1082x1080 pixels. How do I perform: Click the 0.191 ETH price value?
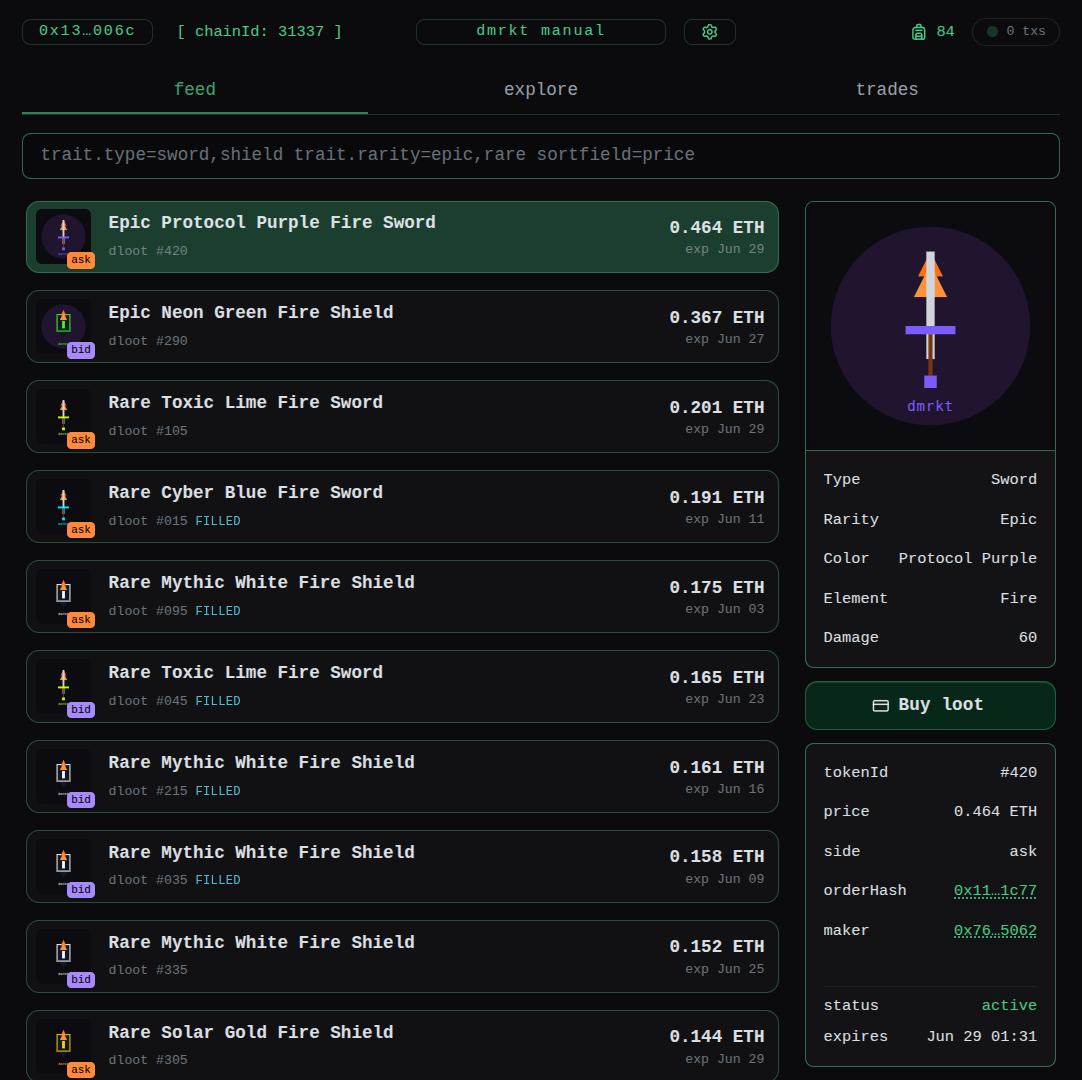click(x=716, y=498)
